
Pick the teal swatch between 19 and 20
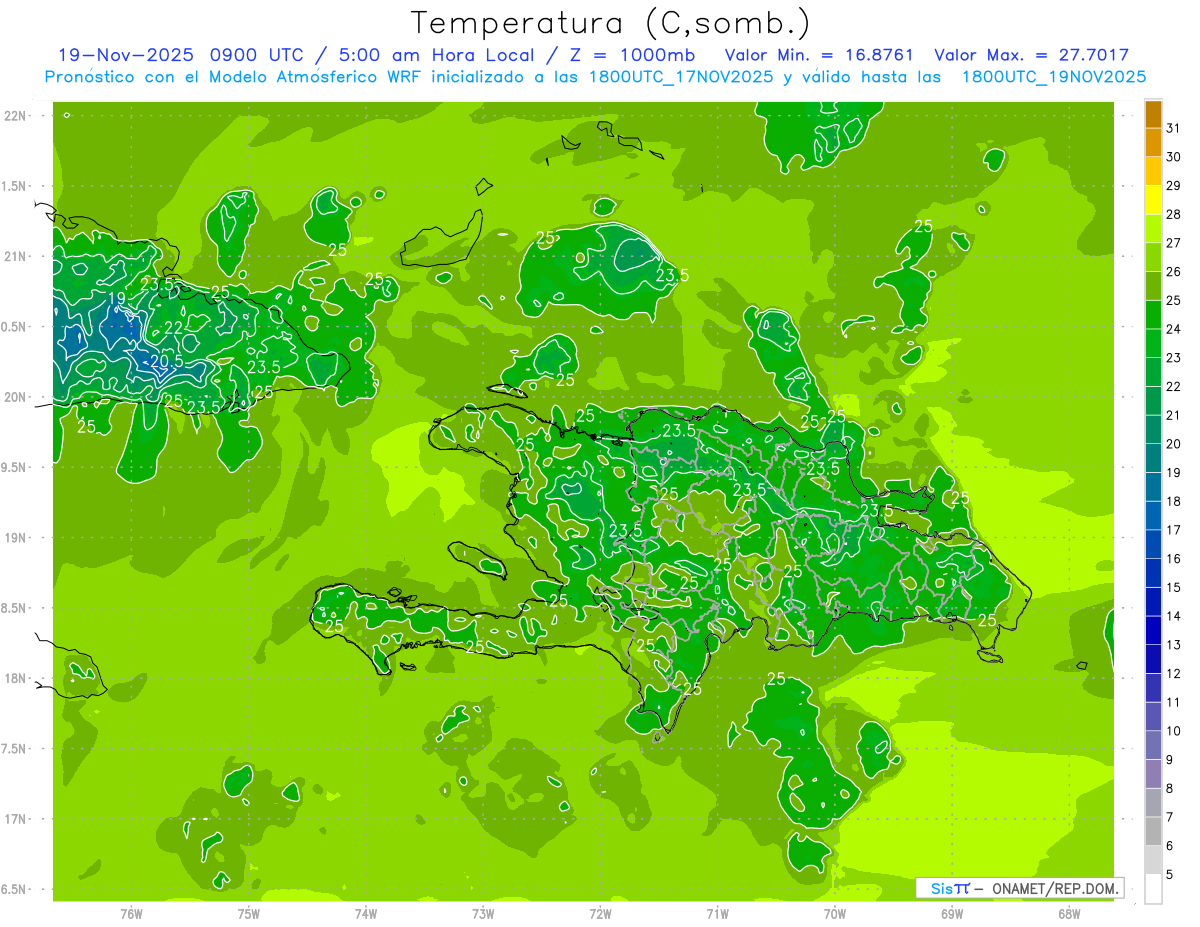click(1153, 458)
